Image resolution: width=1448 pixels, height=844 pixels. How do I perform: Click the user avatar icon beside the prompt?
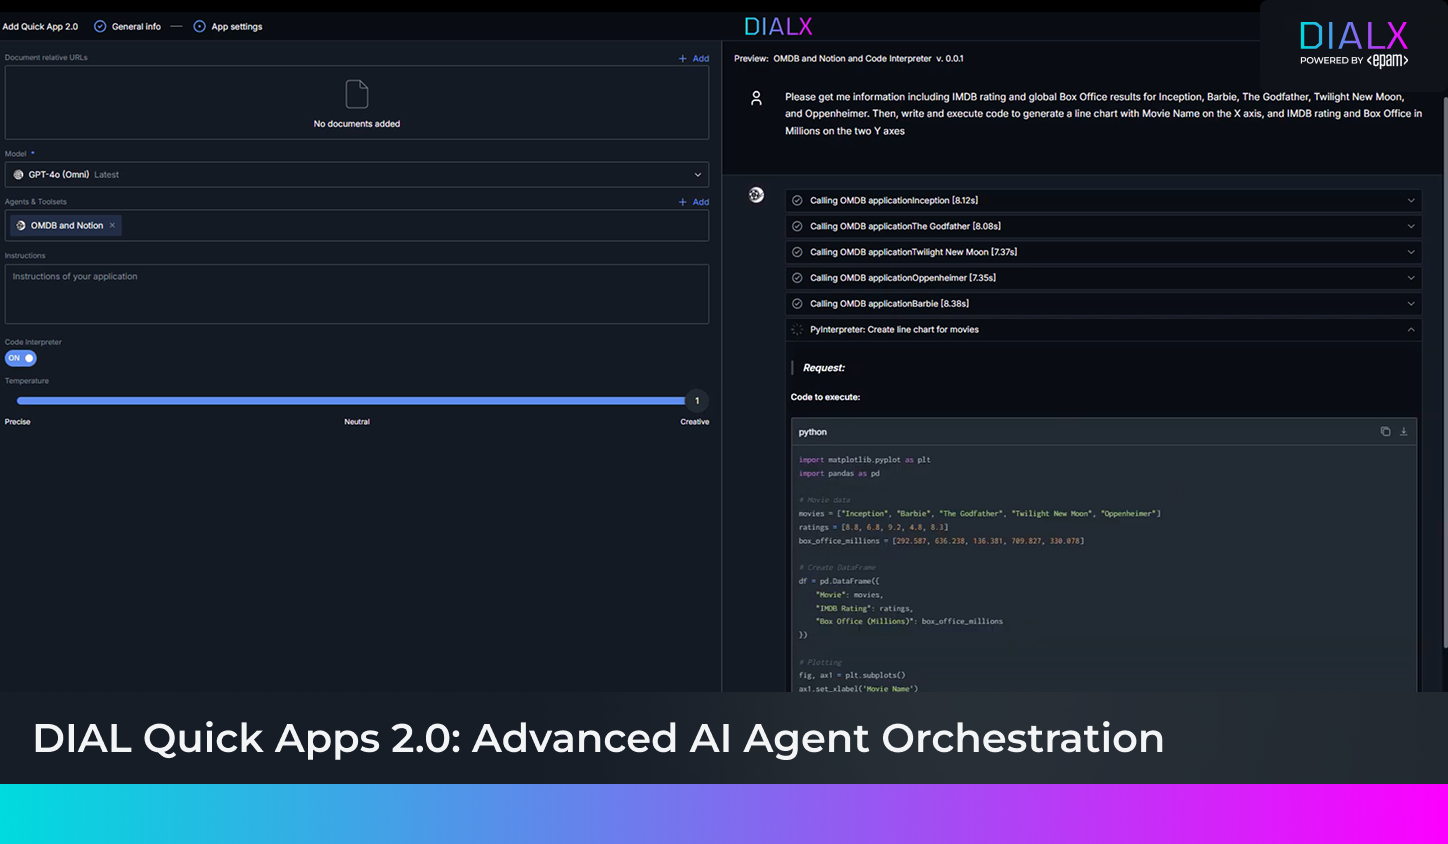756,98
